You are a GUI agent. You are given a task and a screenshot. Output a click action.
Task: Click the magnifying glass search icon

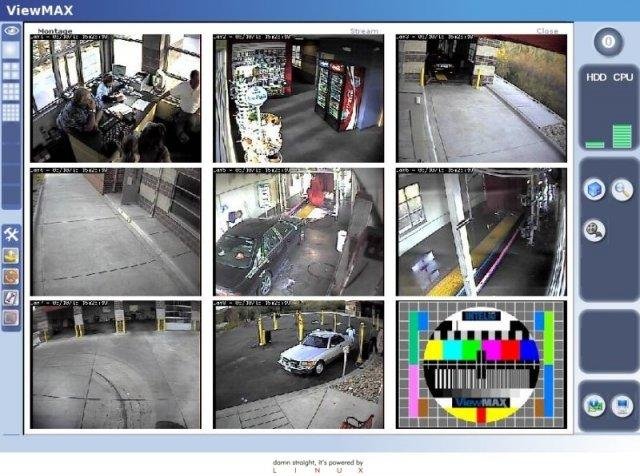coord(622,189)
